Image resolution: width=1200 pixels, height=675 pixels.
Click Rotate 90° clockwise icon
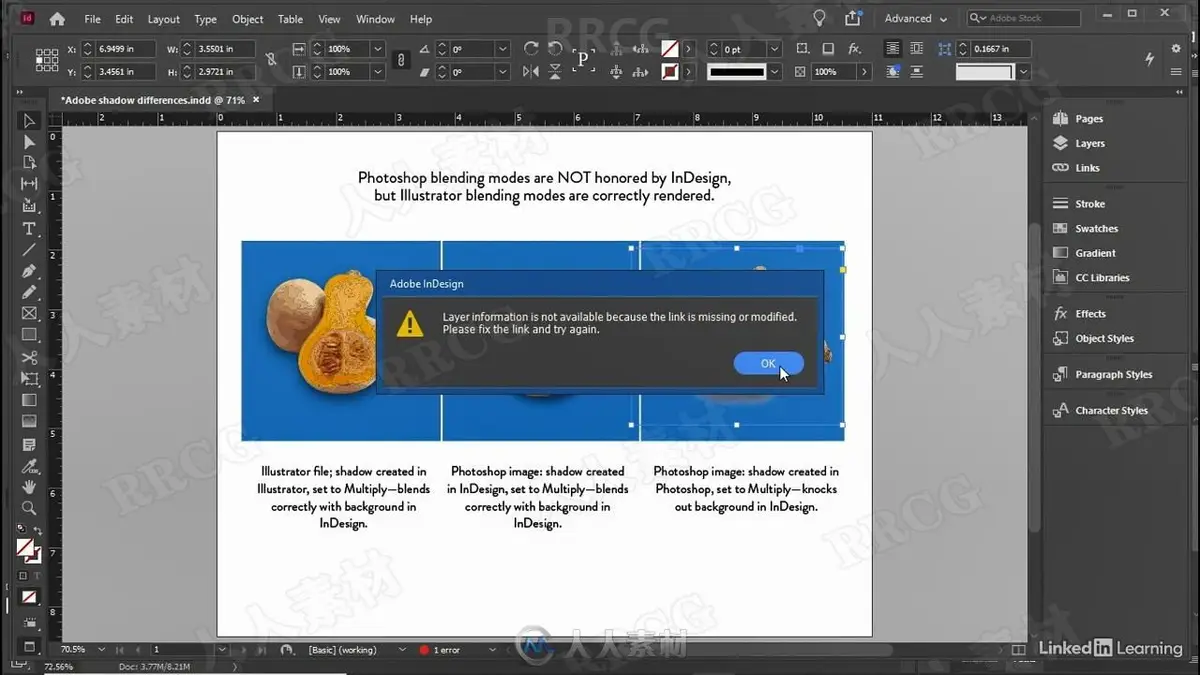tap(530, 48)
